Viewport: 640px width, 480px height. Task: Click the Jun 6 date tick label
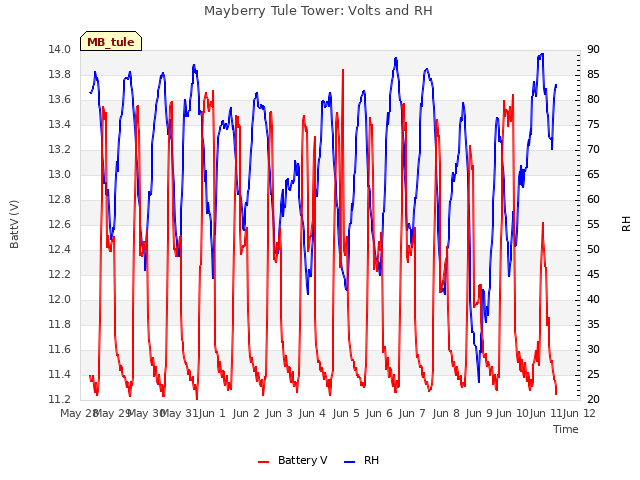[379, 413]
